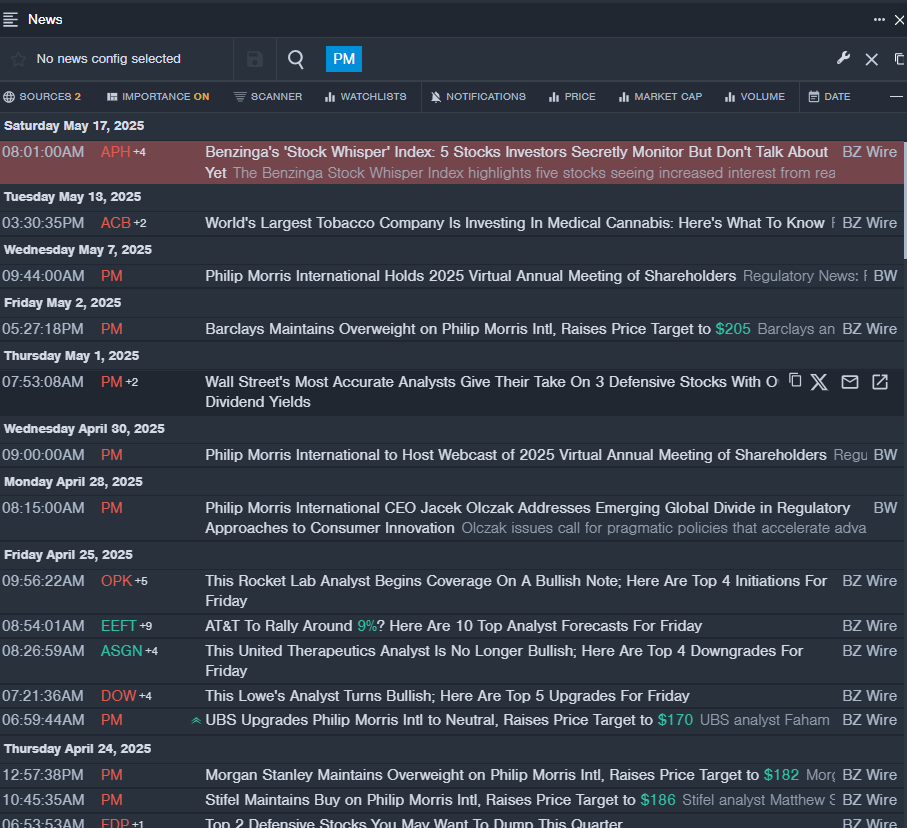907x828 pixels.
Task: Click the +9 tickers next to EEFT
Action: (x=146, y=626)
